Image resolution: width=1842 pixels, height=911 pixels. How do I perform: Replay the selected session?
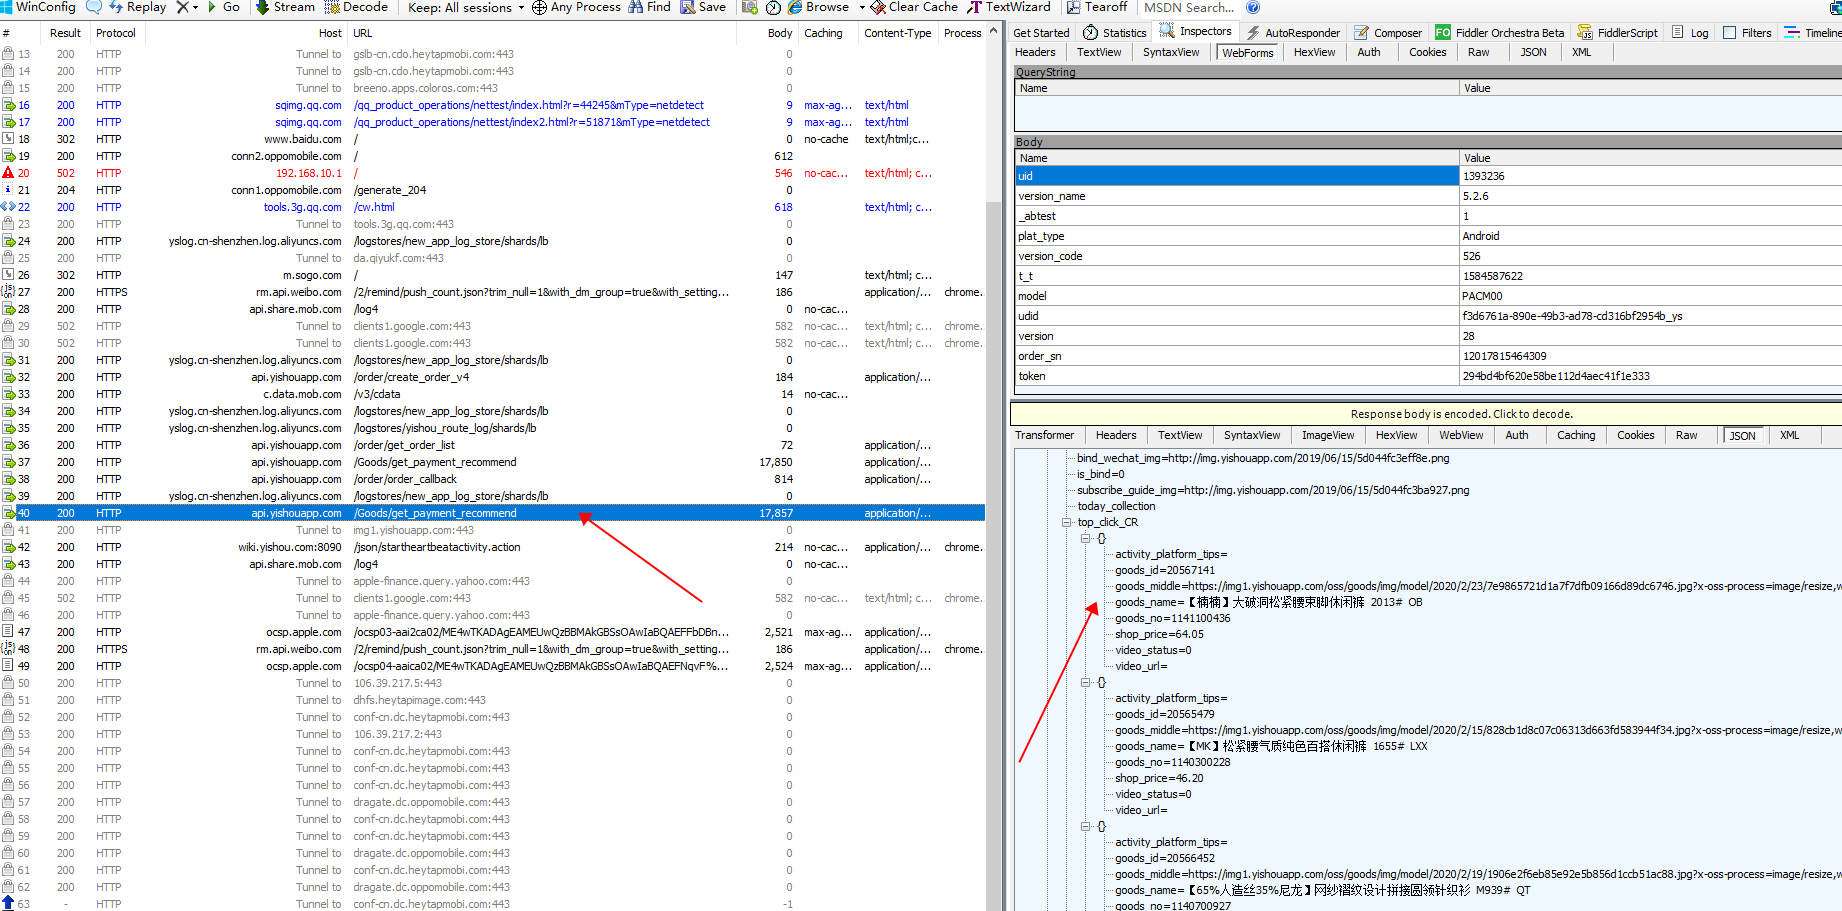(138, 7)
